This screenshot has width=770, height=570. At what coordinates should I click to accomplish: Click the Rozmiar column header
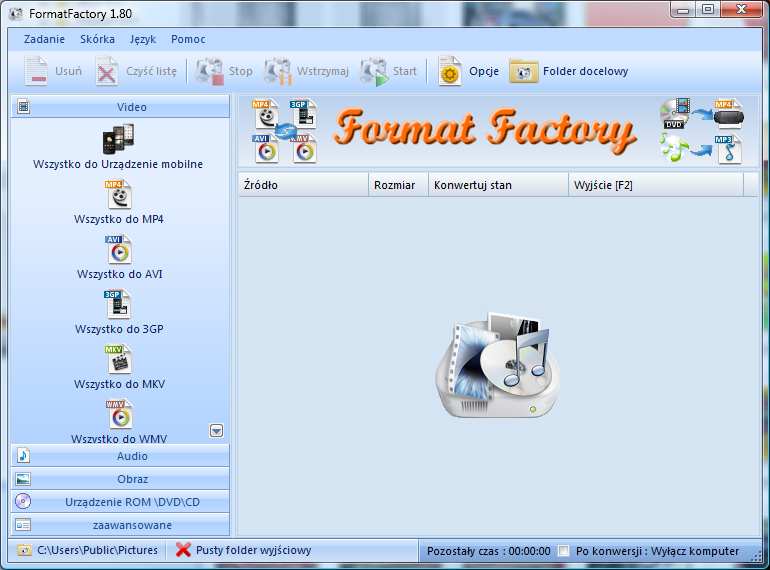pyautogui.click(x=398, y=185)
